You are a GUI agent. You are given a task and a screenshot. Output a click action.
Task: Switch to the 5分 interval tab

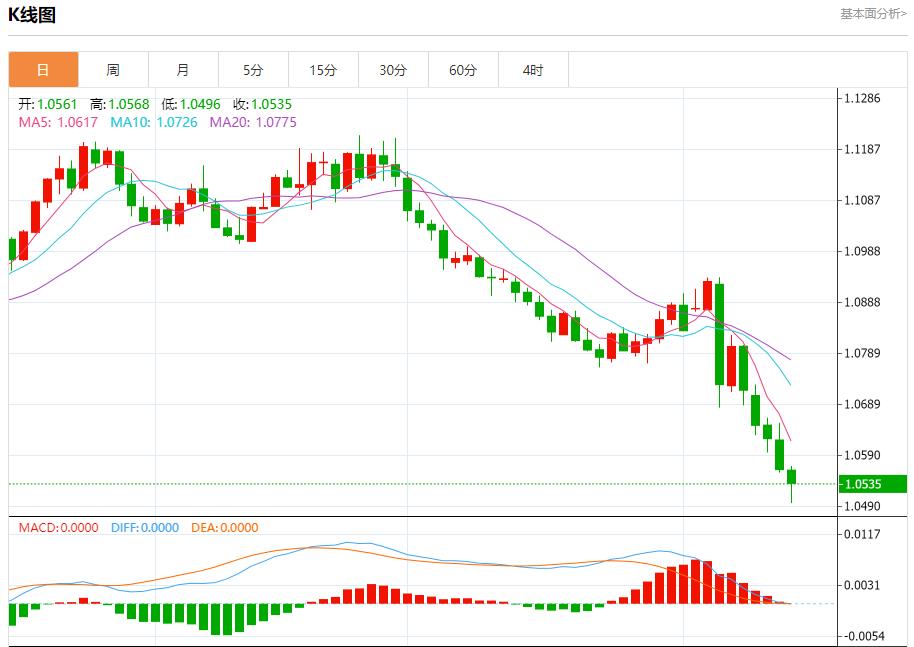253,70
